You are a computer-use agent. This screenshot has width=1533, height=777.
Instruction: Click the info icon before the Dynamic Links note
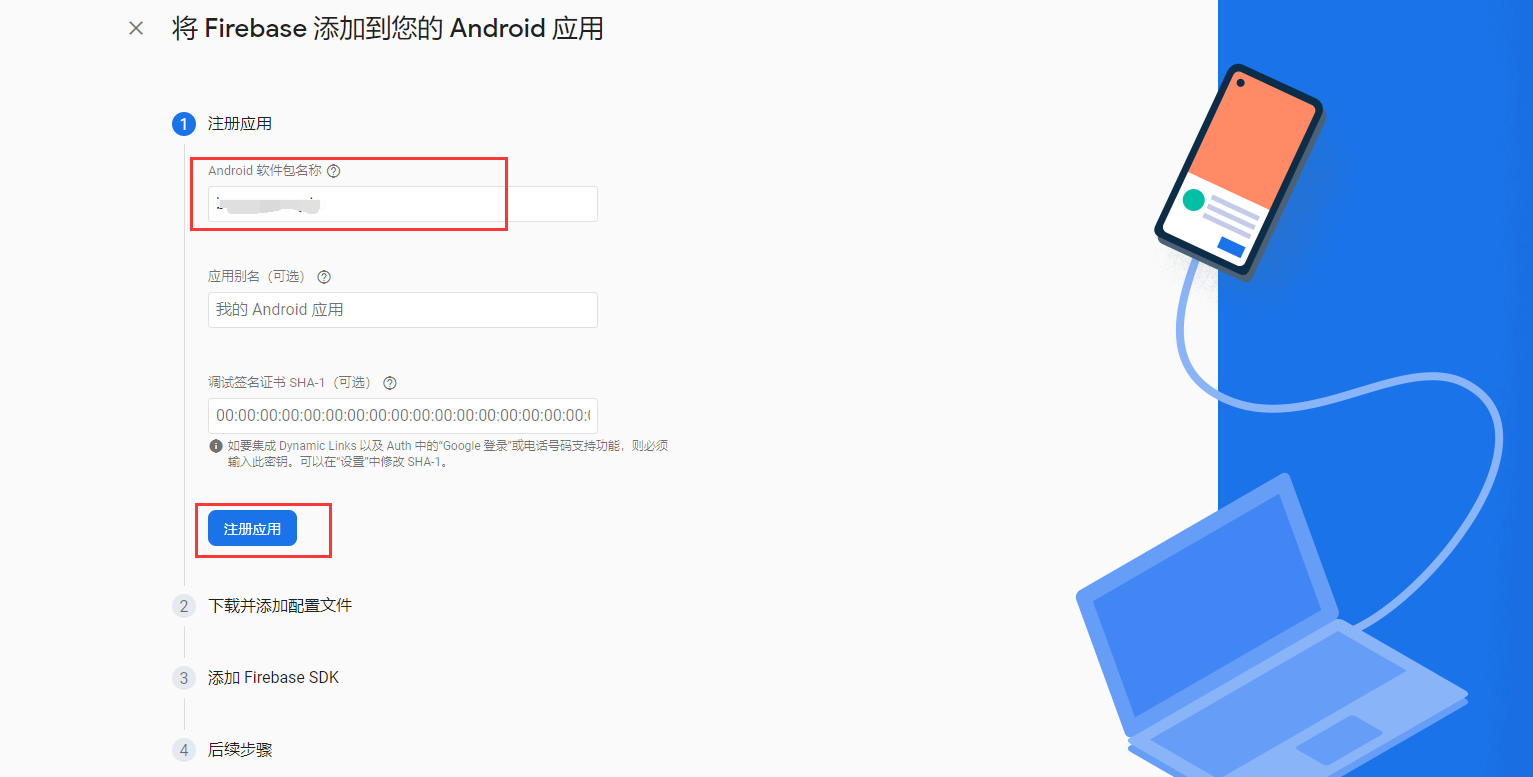coord(216,446)
